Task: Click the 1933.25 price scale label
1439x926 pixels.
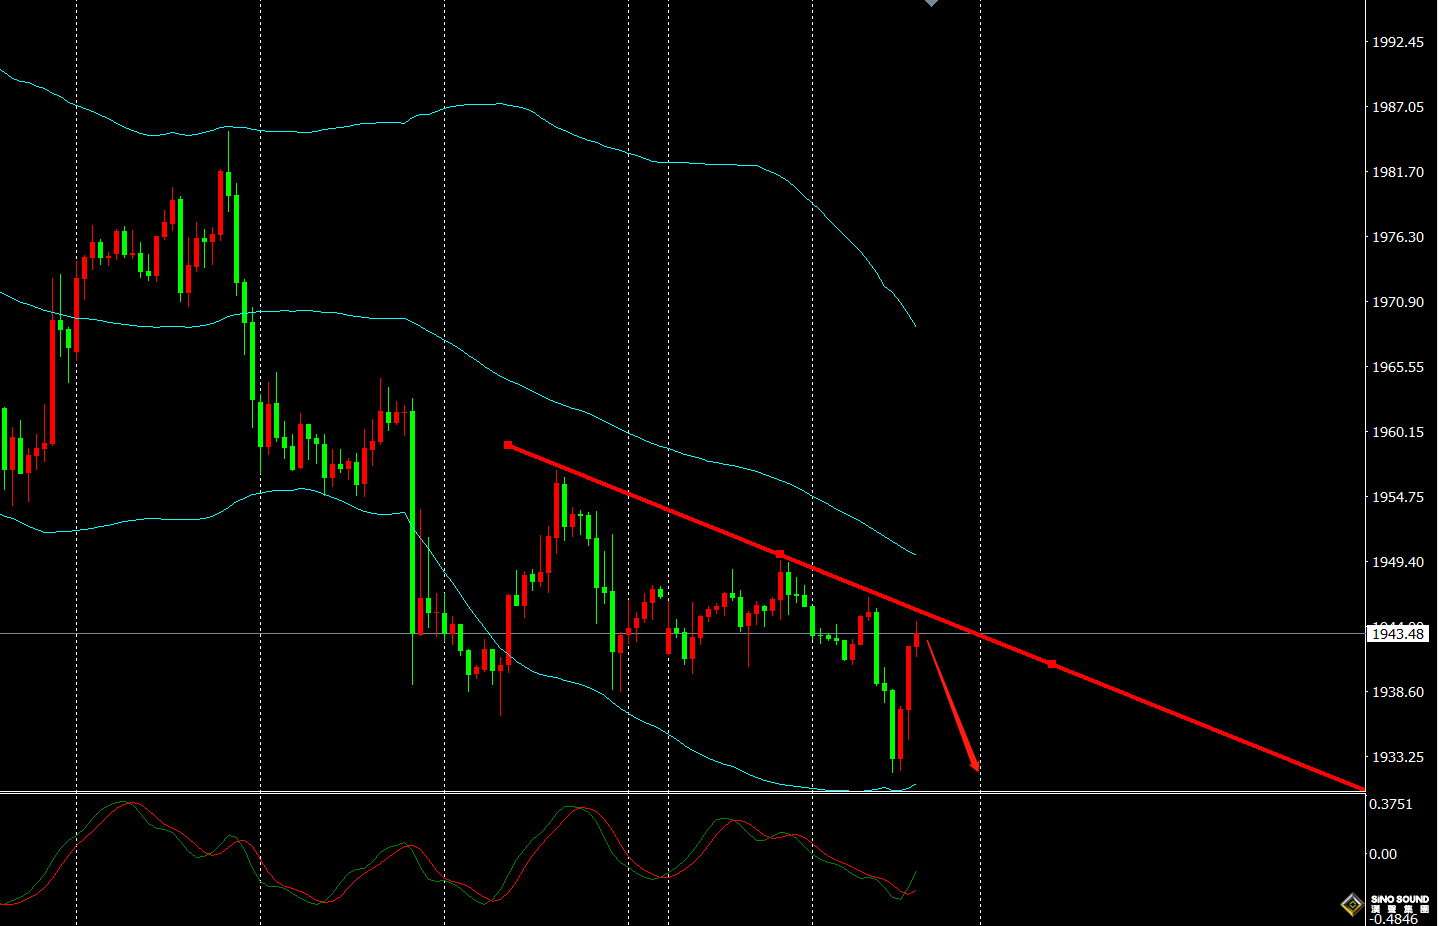Action: pyautogui.click(x=1397, y=757)
